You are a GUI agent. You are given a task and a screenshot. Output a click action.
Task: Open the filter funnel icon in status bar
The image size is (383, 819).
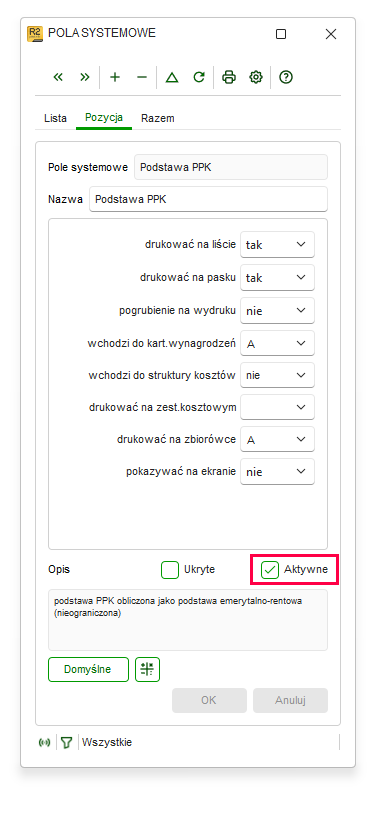(66, 742)
